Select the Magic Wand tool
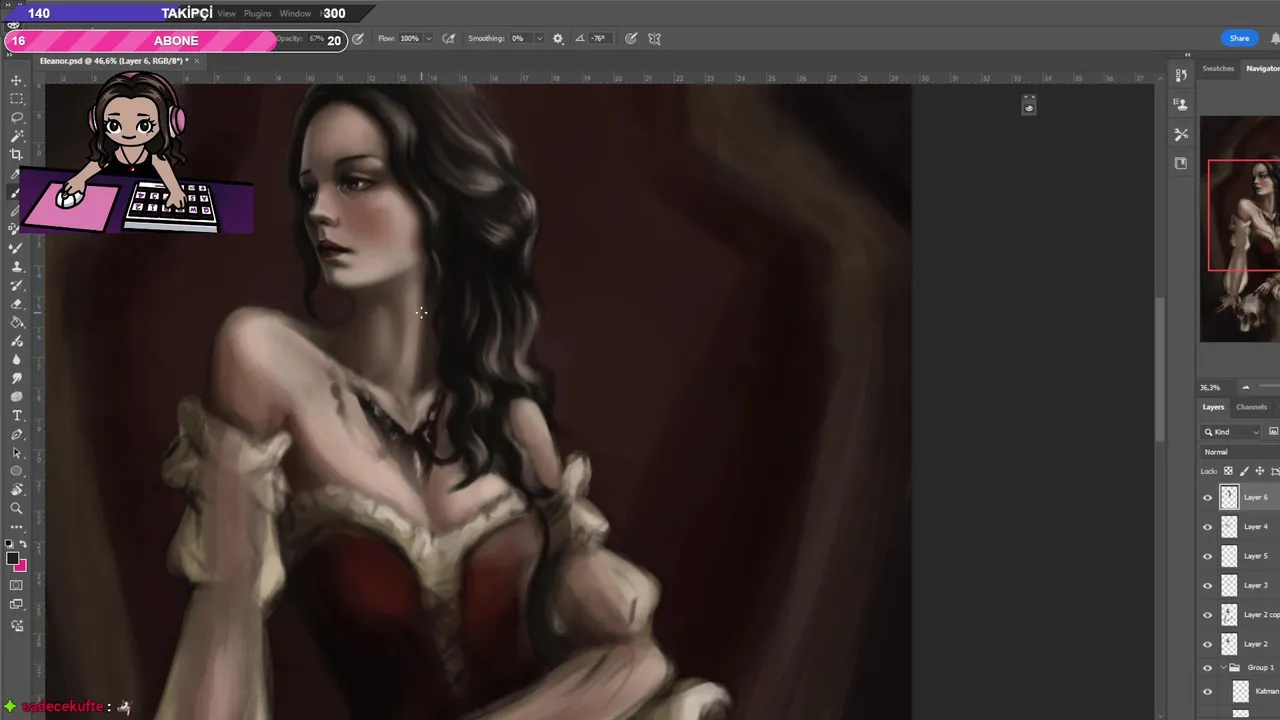Image resolution: width=1280 pixels, height=720 pixels. pyautogui.click(x=16, y=136)
